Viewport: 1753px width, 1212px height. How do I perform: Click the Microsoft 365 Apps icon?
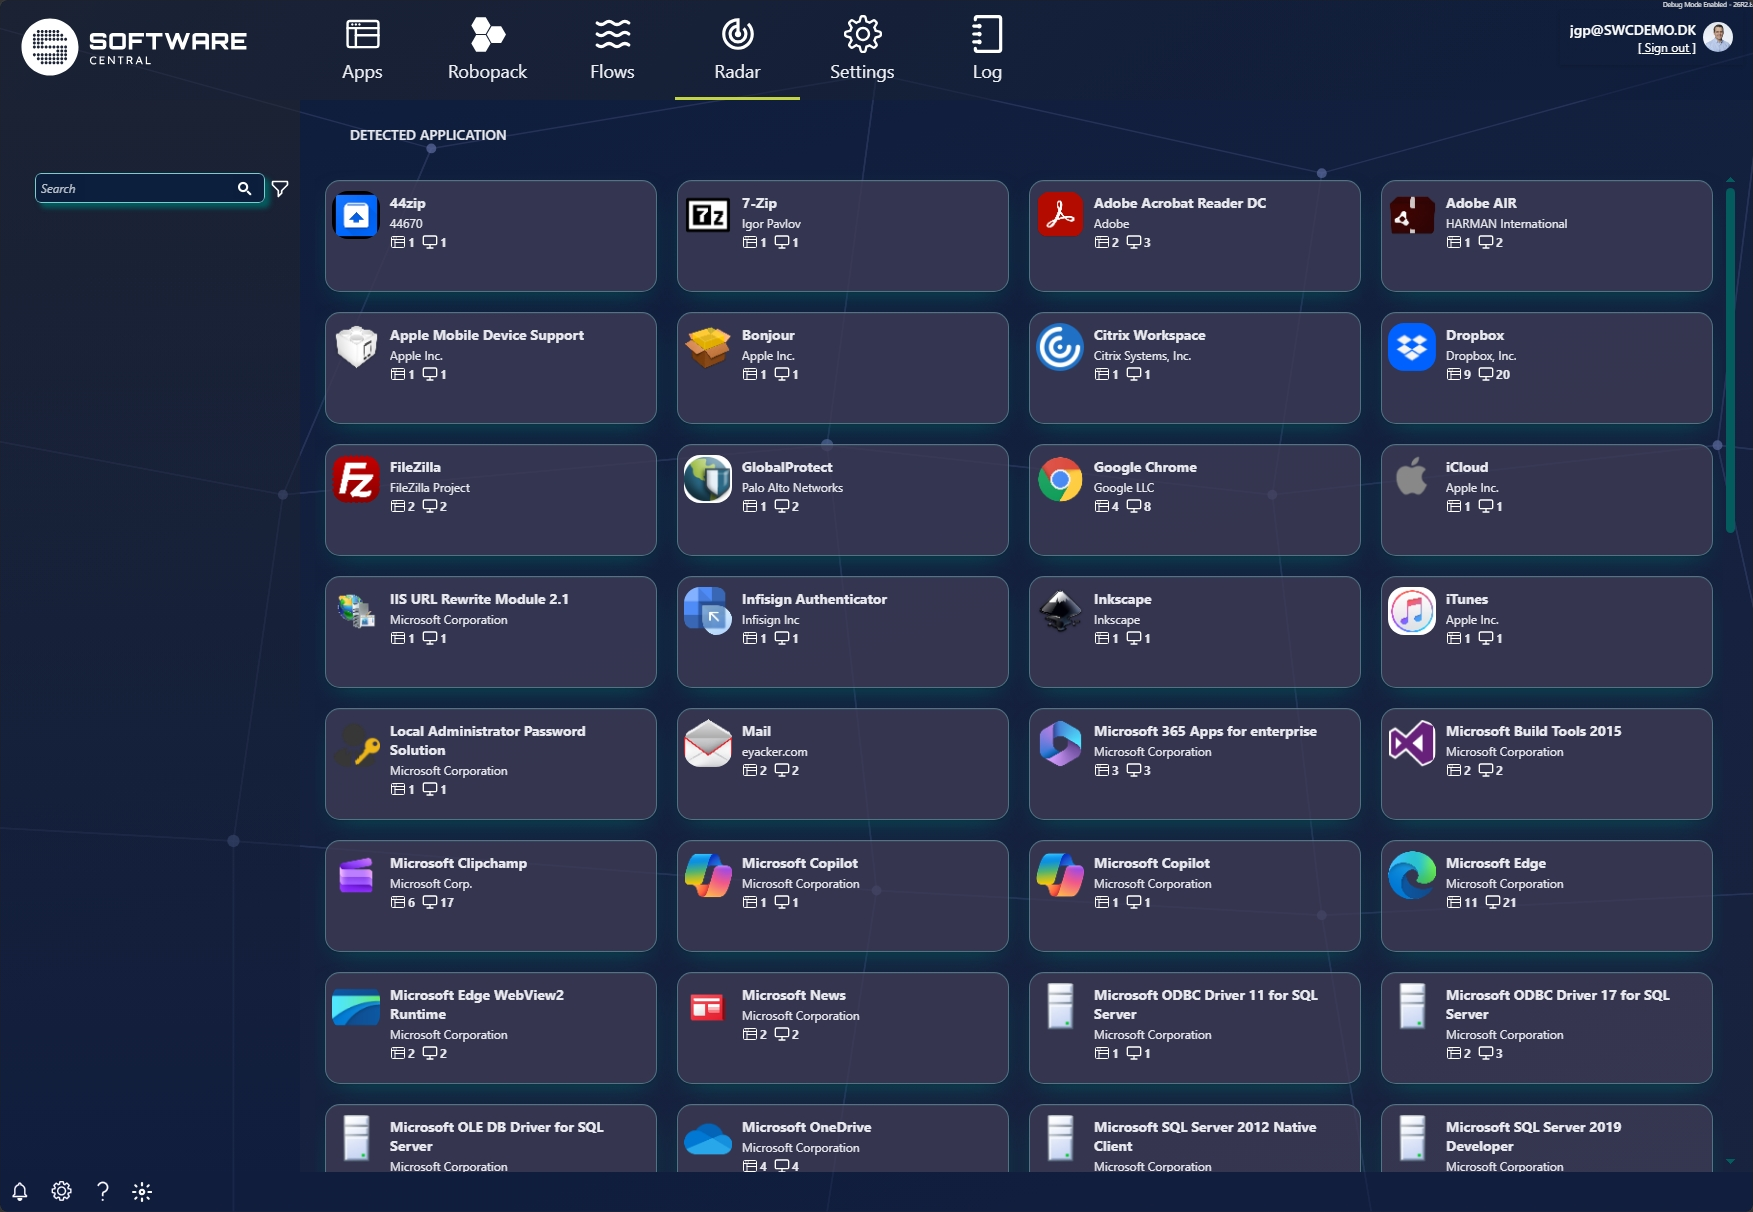pyautogui.click(x=1060, y=743)
